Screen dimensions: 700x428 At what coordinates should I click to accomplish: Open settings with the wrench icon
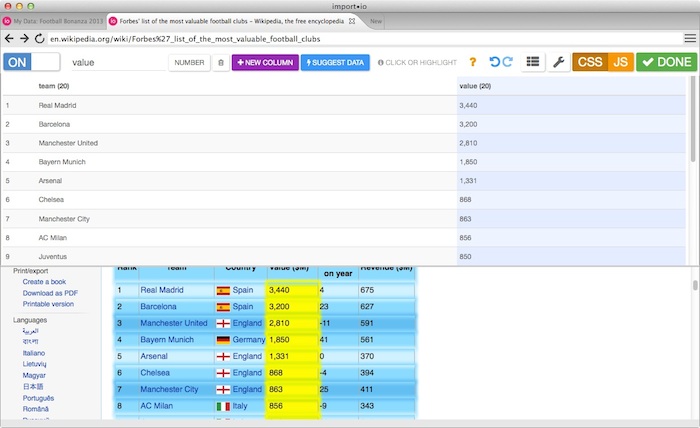[x=558, y=62]
